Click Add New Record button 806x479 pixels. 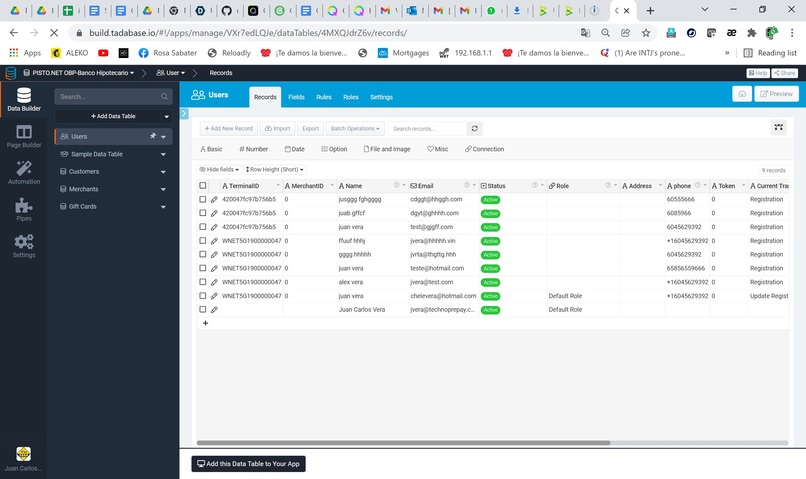tap(229, 128)
